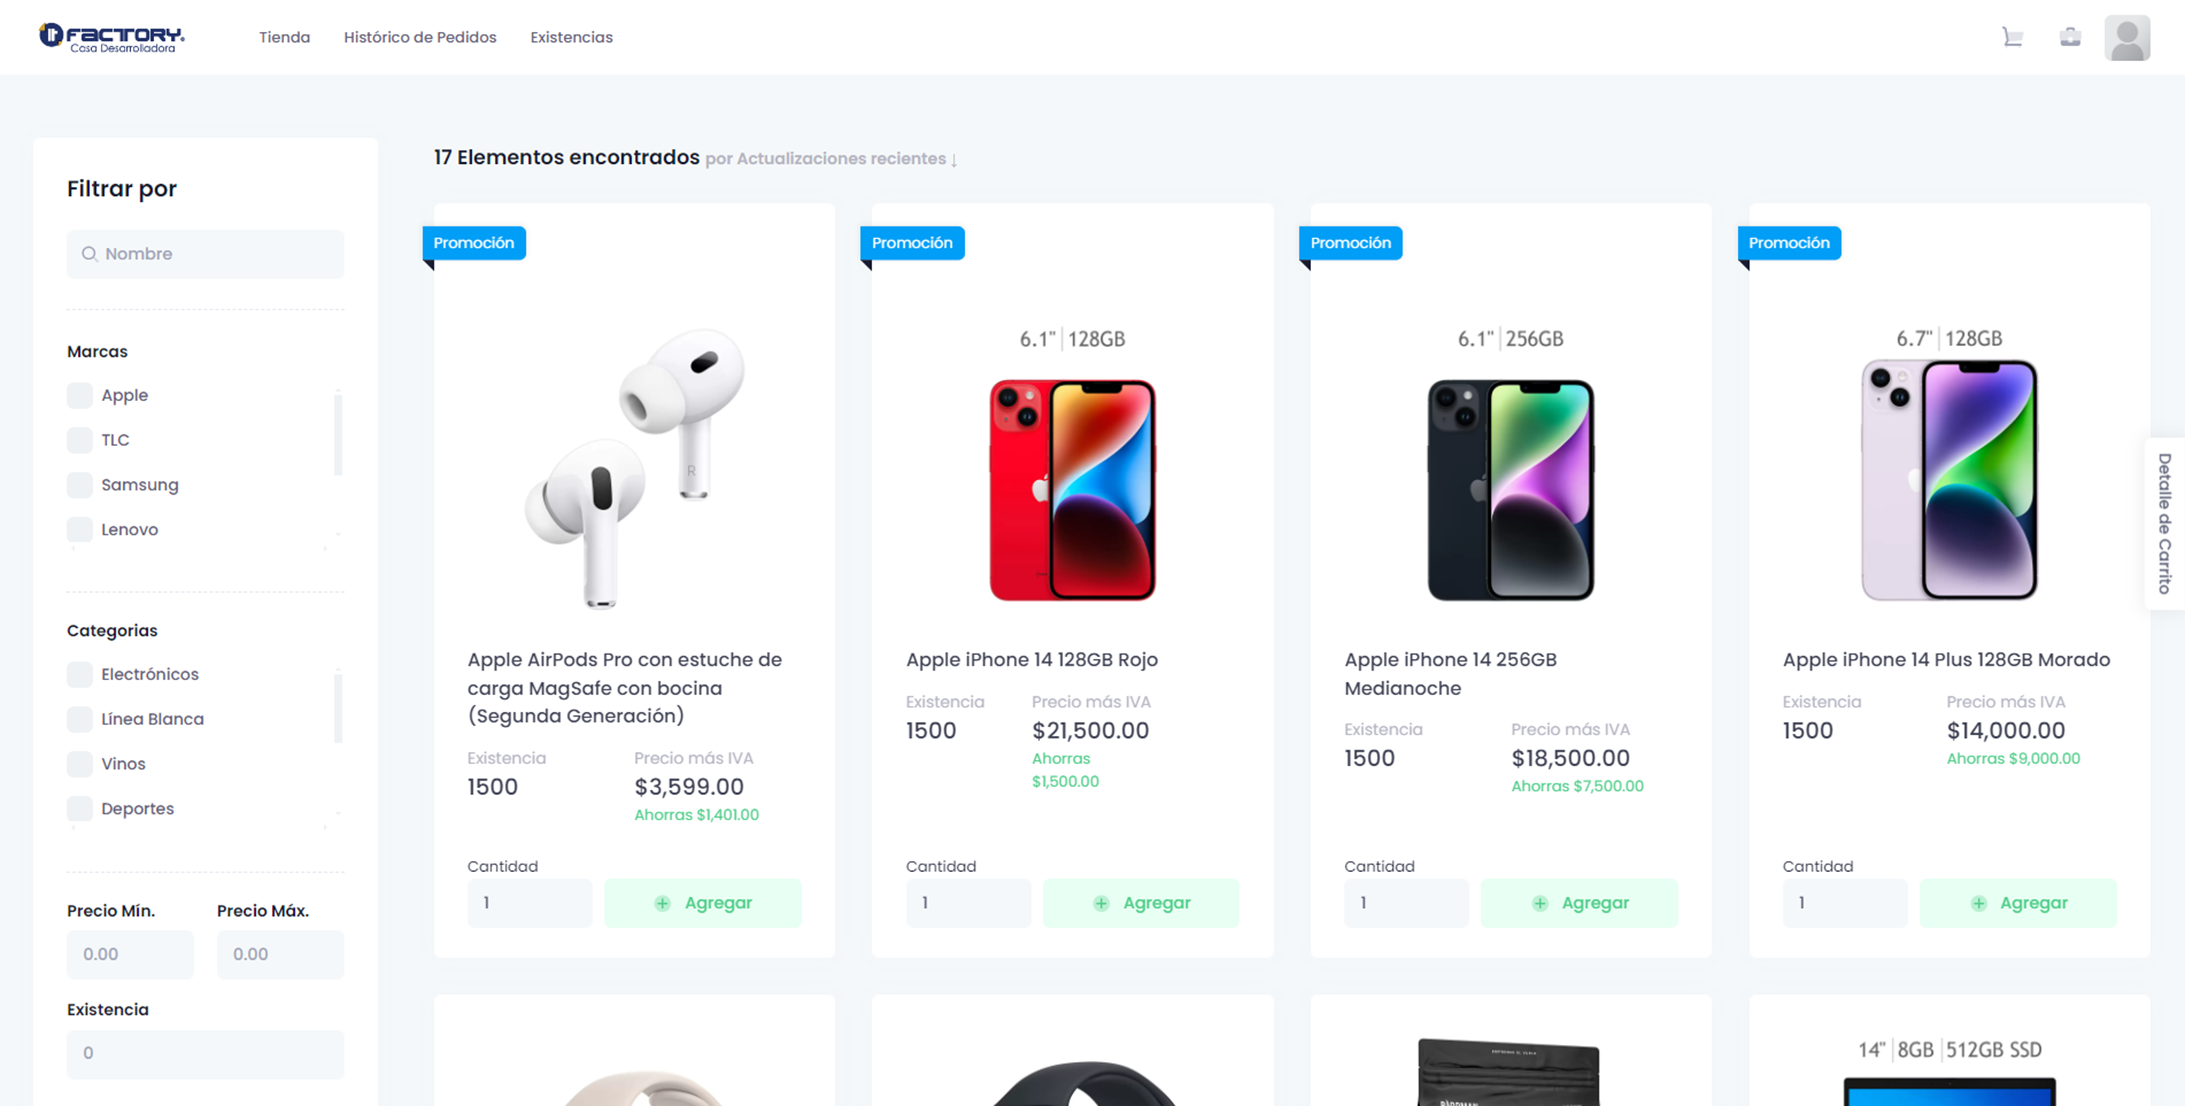This screenshot has height=1106, width=2185.
Task: Add iPhone 14 Plus Morado with Agregar
Action: 2018,903
